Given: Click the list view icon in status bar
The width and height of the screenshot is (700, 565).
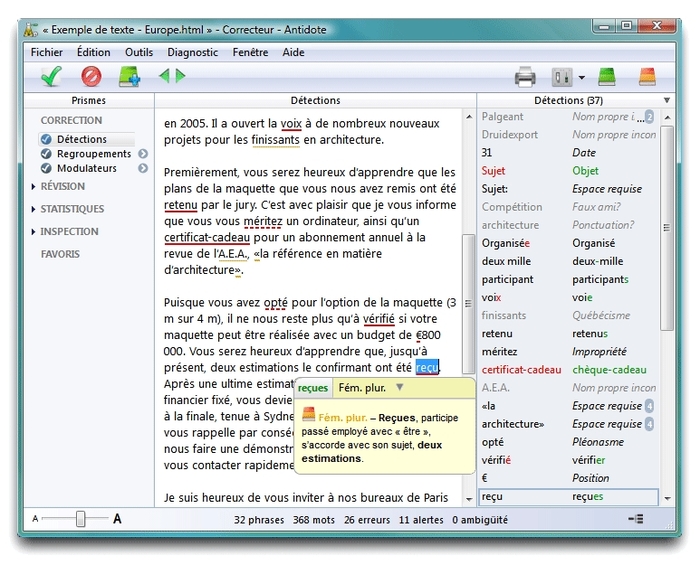Looking at the screenshot, I should (636, 519).
